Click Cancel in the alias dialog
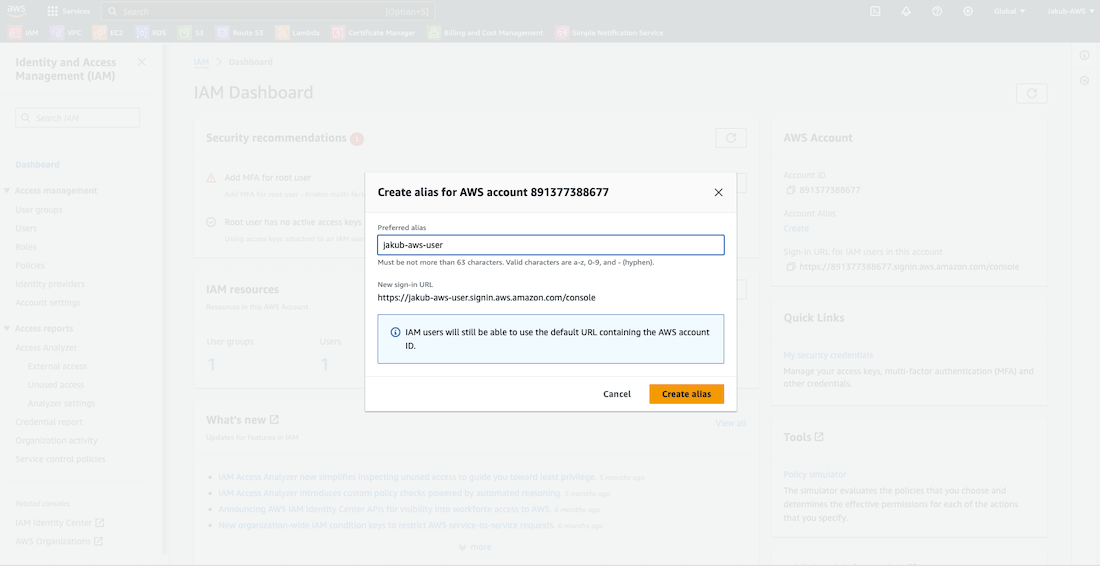This screenshot has height=566, width=1100. coord(617,394)
